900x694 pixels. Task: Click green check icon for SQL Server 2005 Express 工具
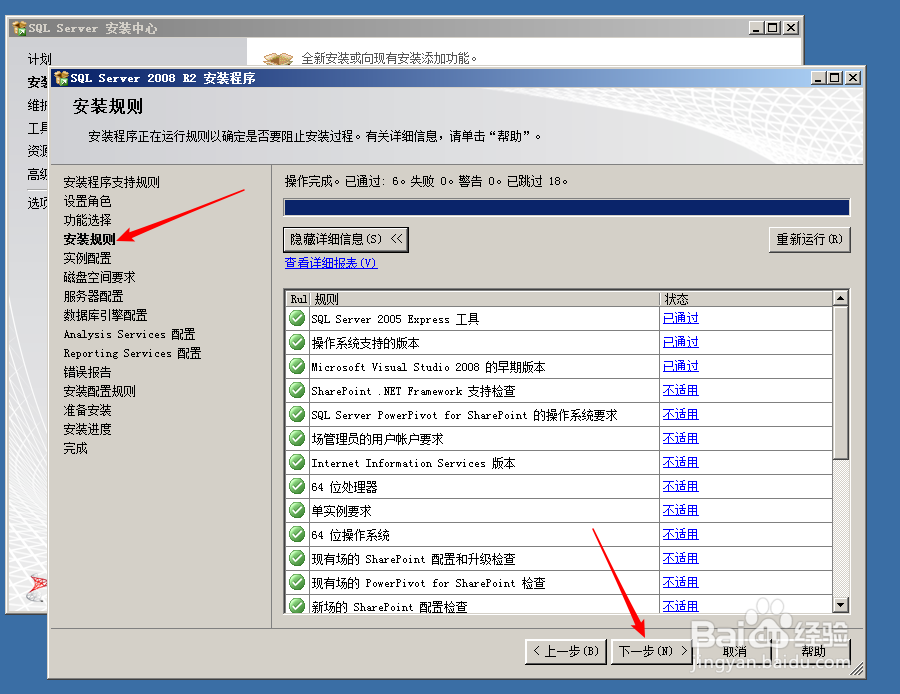point(297,318)
